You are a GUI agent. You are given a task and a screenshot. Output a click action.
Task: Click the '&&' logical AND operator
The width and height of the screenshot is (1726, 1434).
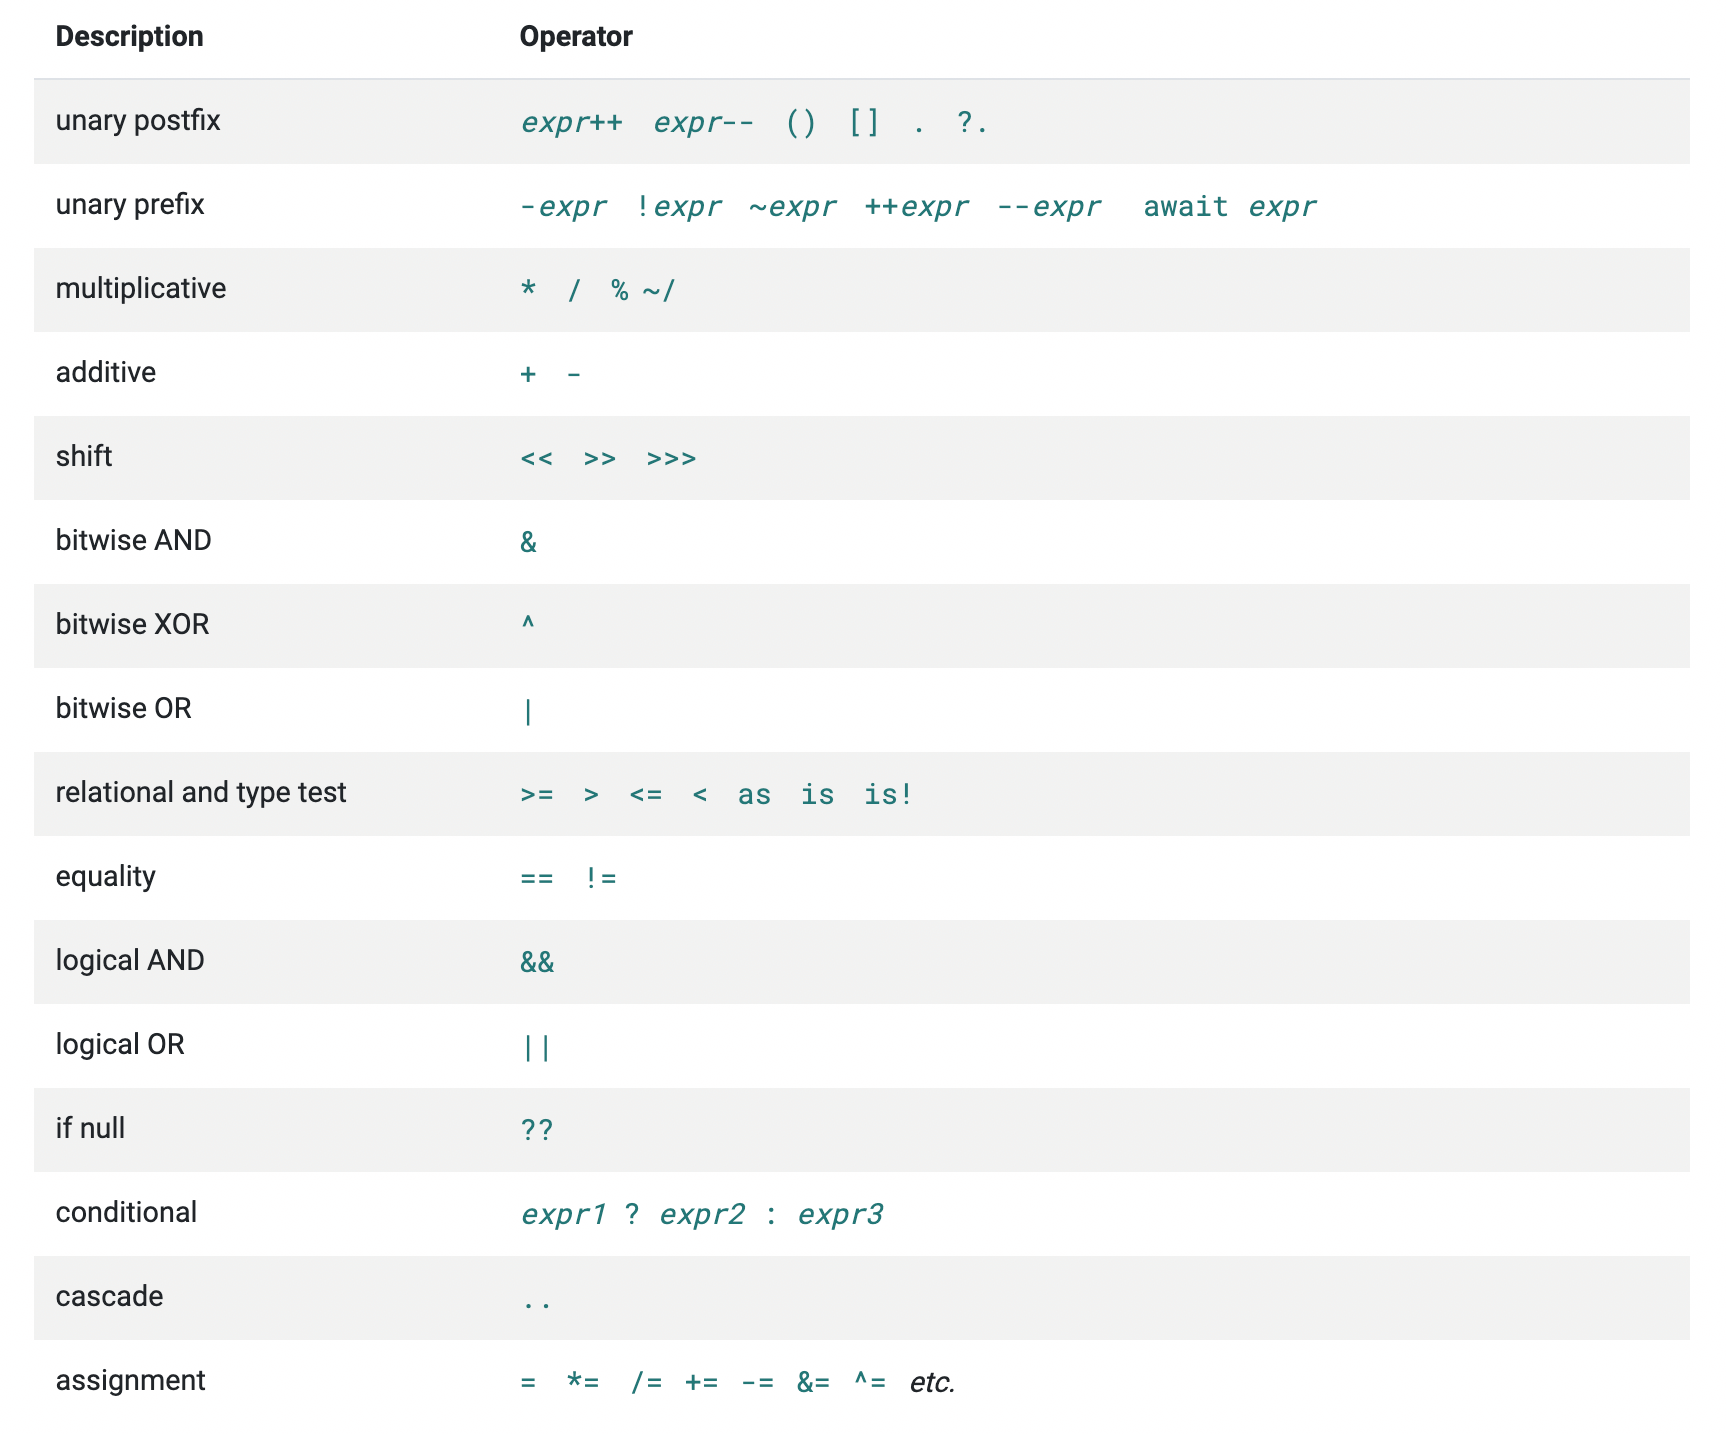point(537,962)
